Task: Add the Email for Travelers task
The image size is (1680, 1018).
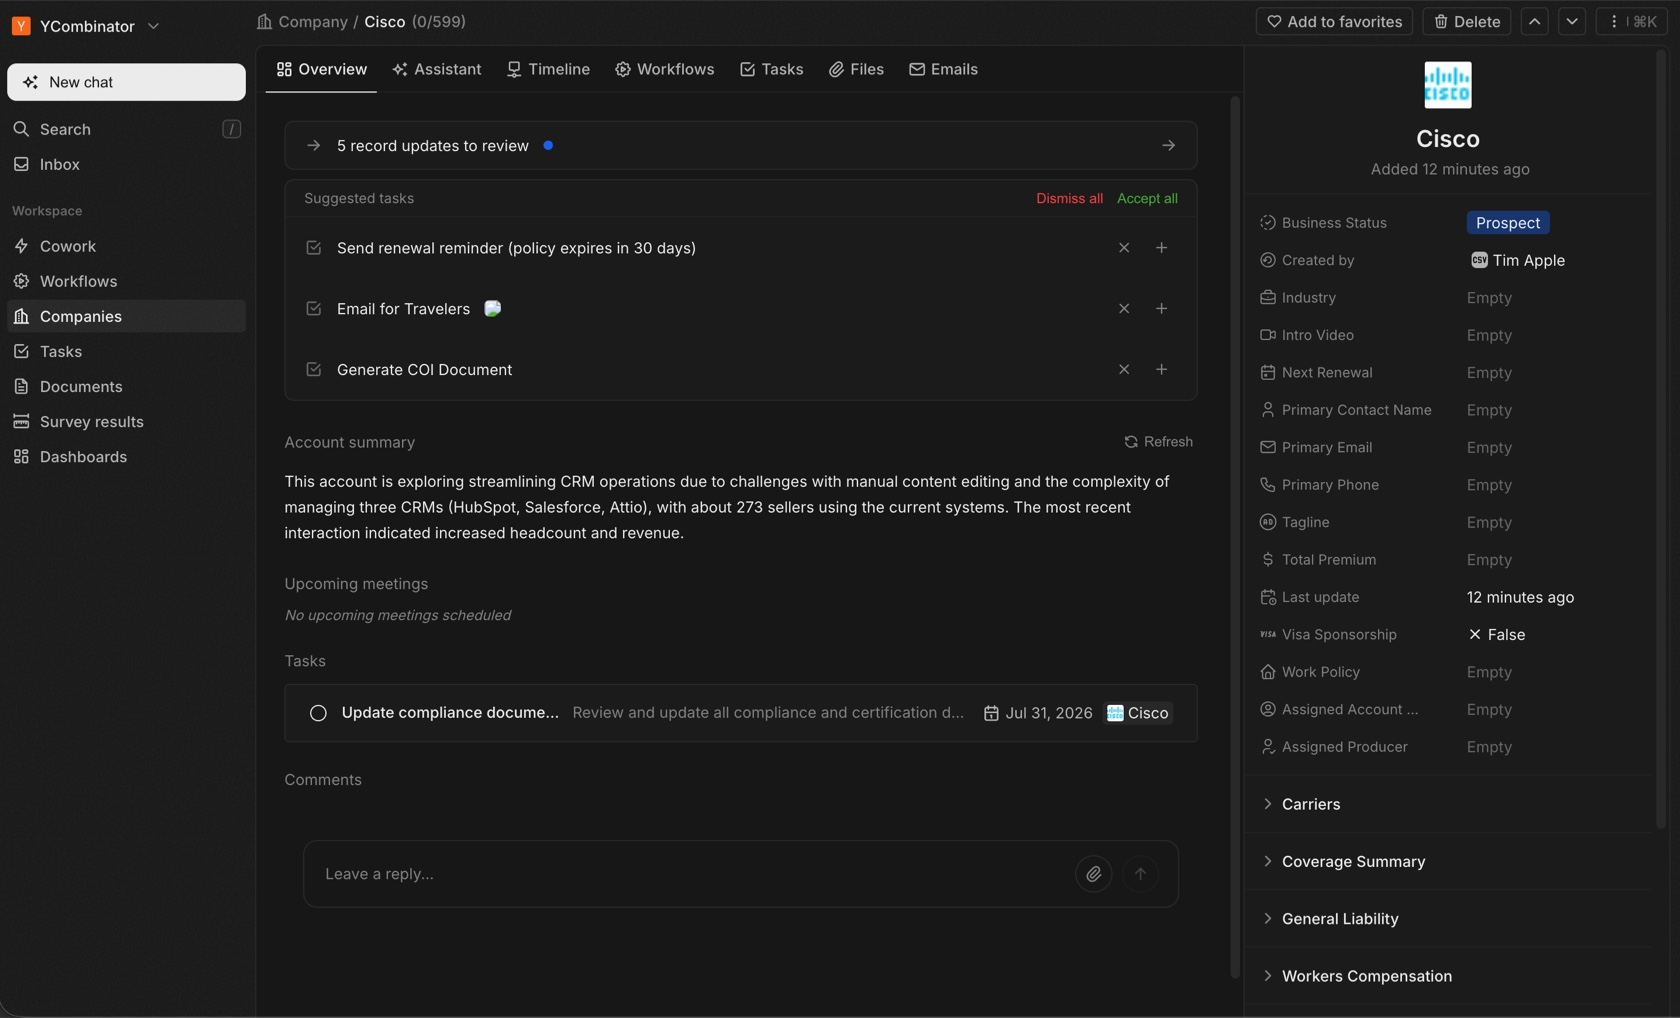Action: (x=1161, y=309)
